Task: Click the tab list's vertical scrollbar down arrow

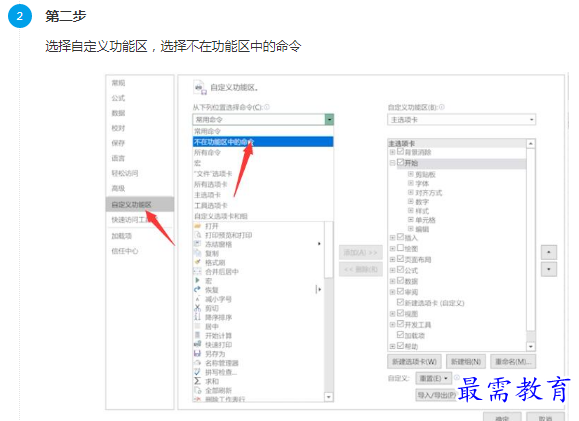Action: (531, 346)
